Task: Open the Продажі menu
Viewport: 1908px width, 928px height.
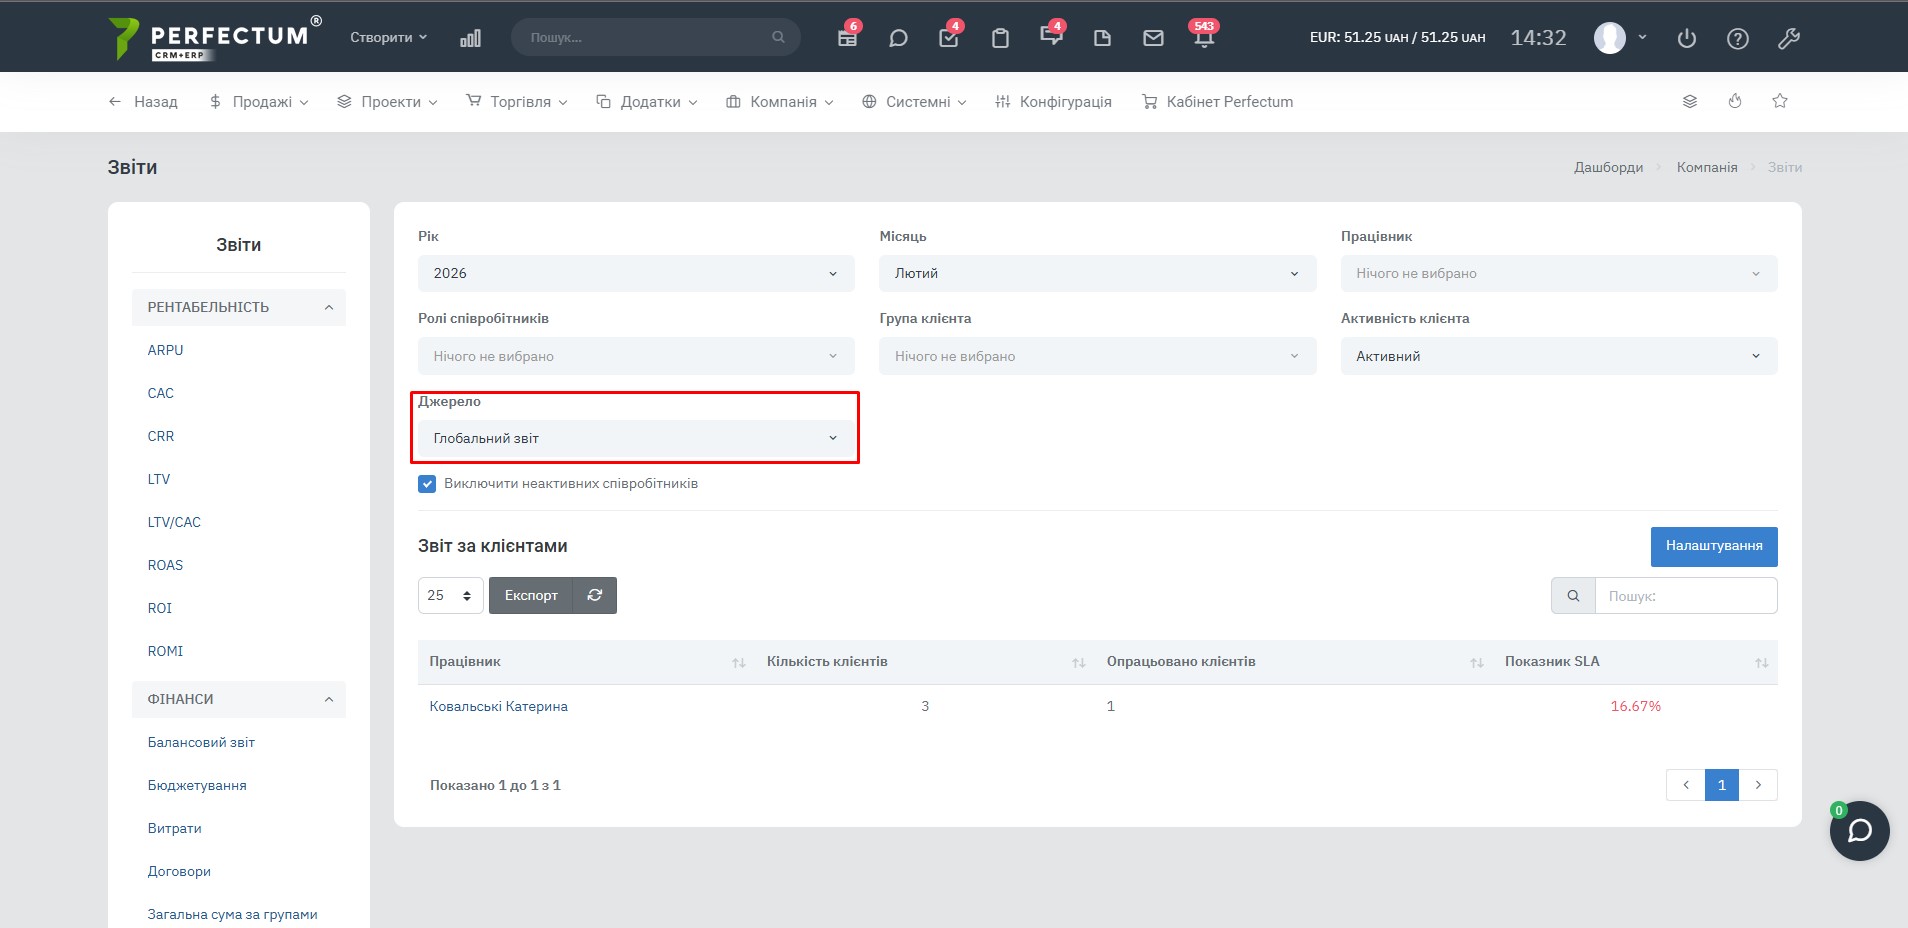Action: (260, 102)
